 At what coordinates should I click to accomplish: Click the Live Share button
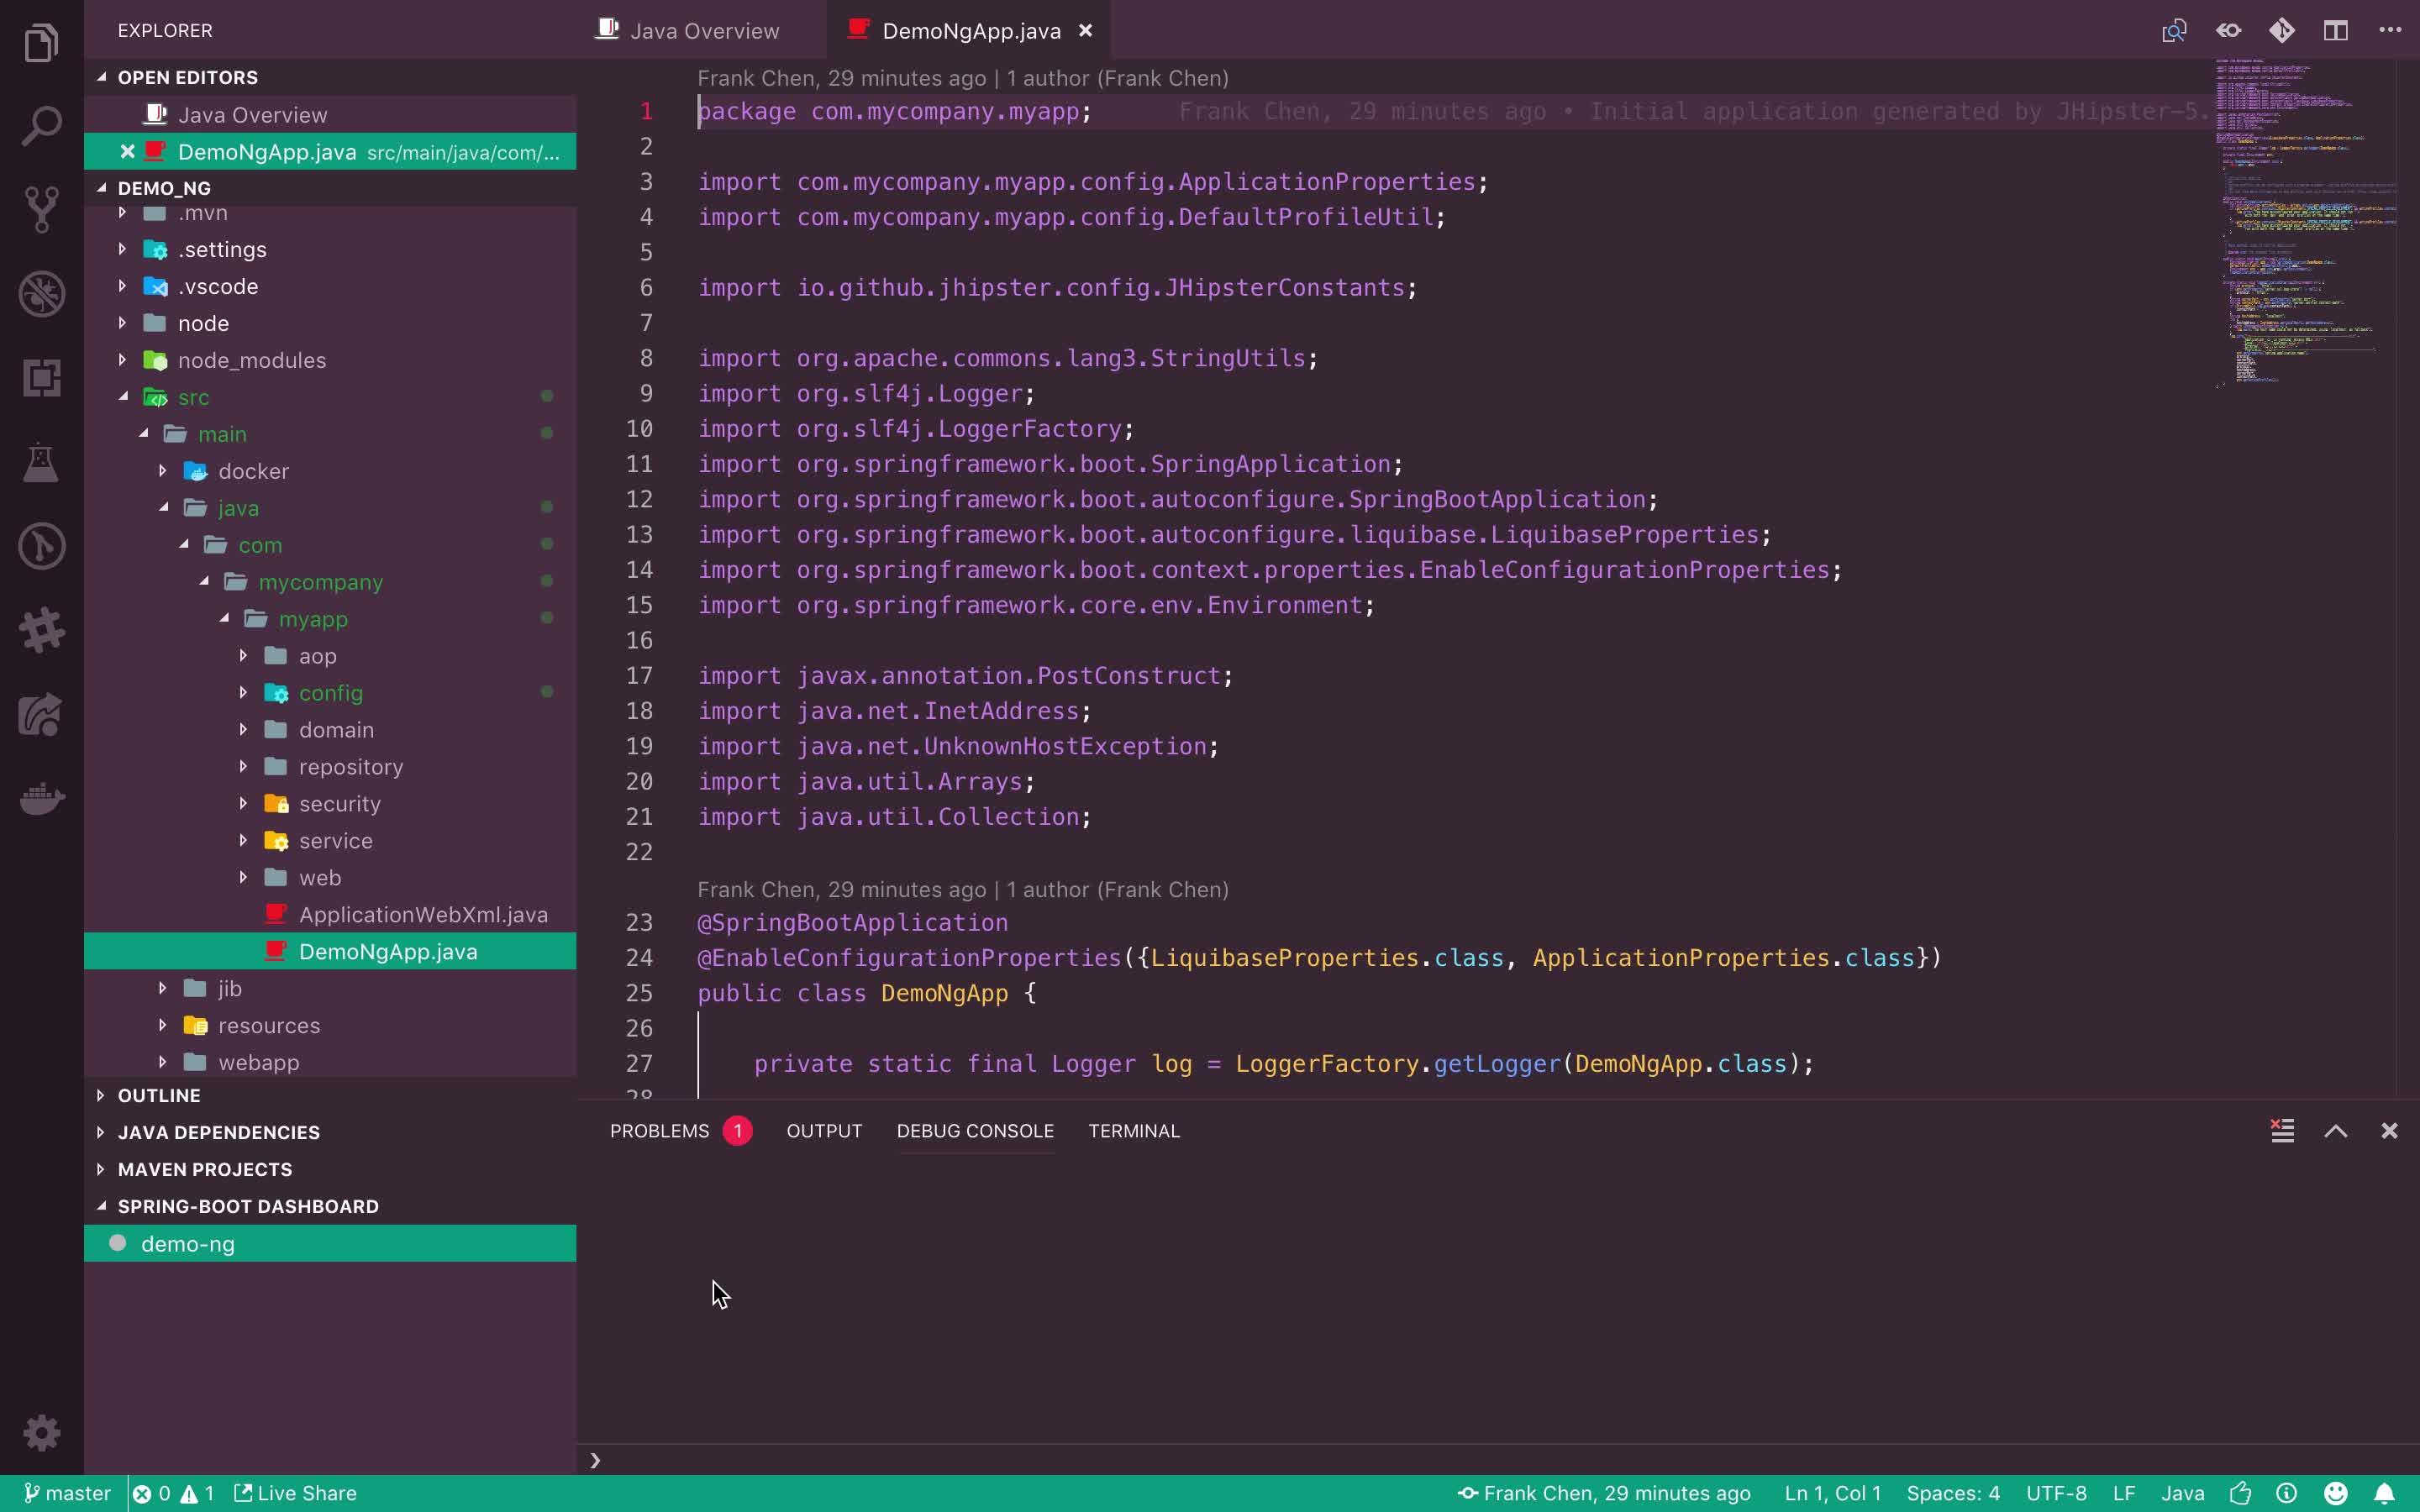click(x=296, y=1493)
